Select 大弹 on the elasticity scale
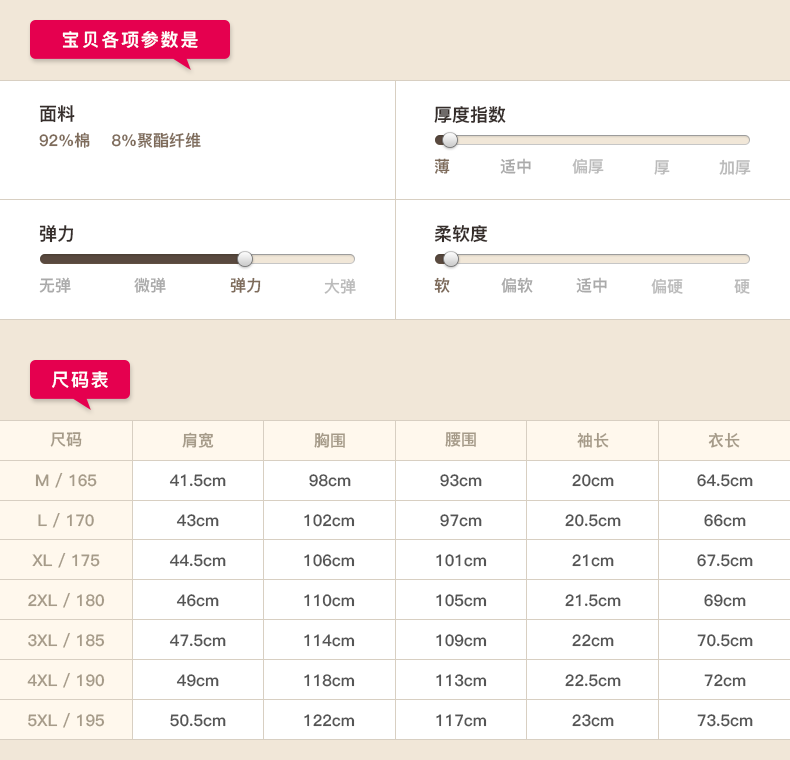Image resolution: width=790 pixels, height=760 pixels. (340, 286)
